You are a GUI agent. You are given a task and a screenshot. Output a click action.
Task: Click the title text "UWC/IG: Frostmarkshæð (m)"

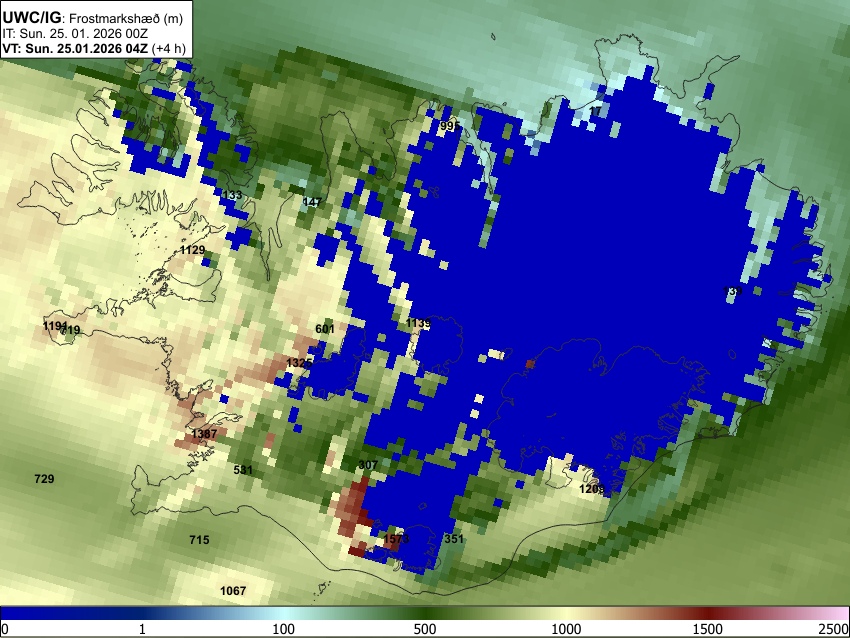coord(93,18)
